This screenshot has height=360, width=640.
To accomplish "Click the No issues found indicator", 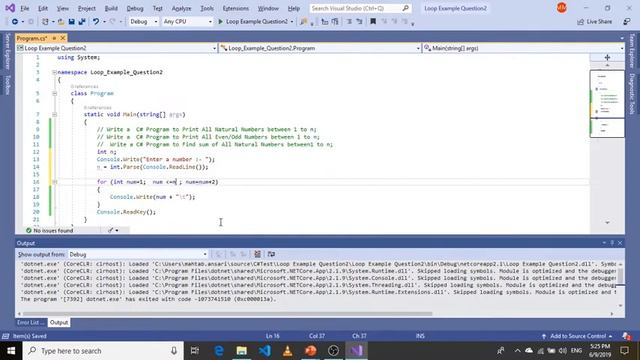I will tap(49, 231).
